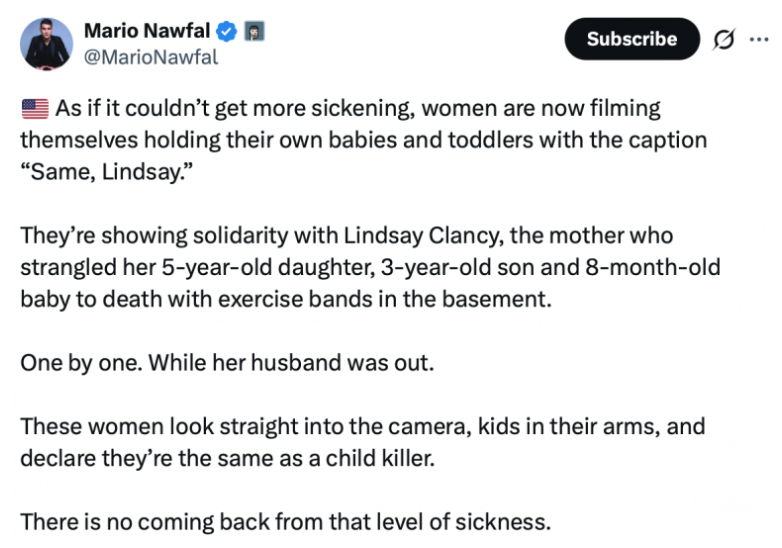Screen dimensions: 782x548
Task: Click the Mario Nawfal display name
Action: (147, 31)
